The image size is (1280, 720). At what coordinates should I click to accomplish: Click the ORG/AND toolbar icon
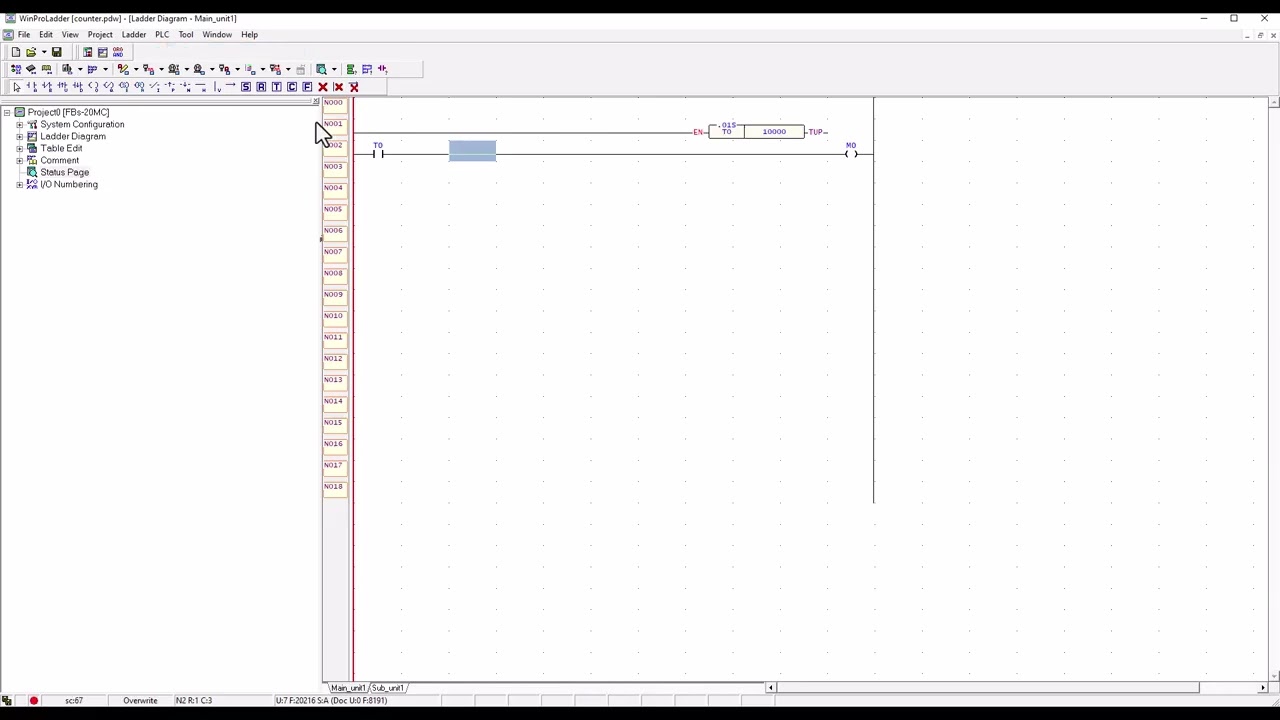pyautogui.click(x=117, y=52)
